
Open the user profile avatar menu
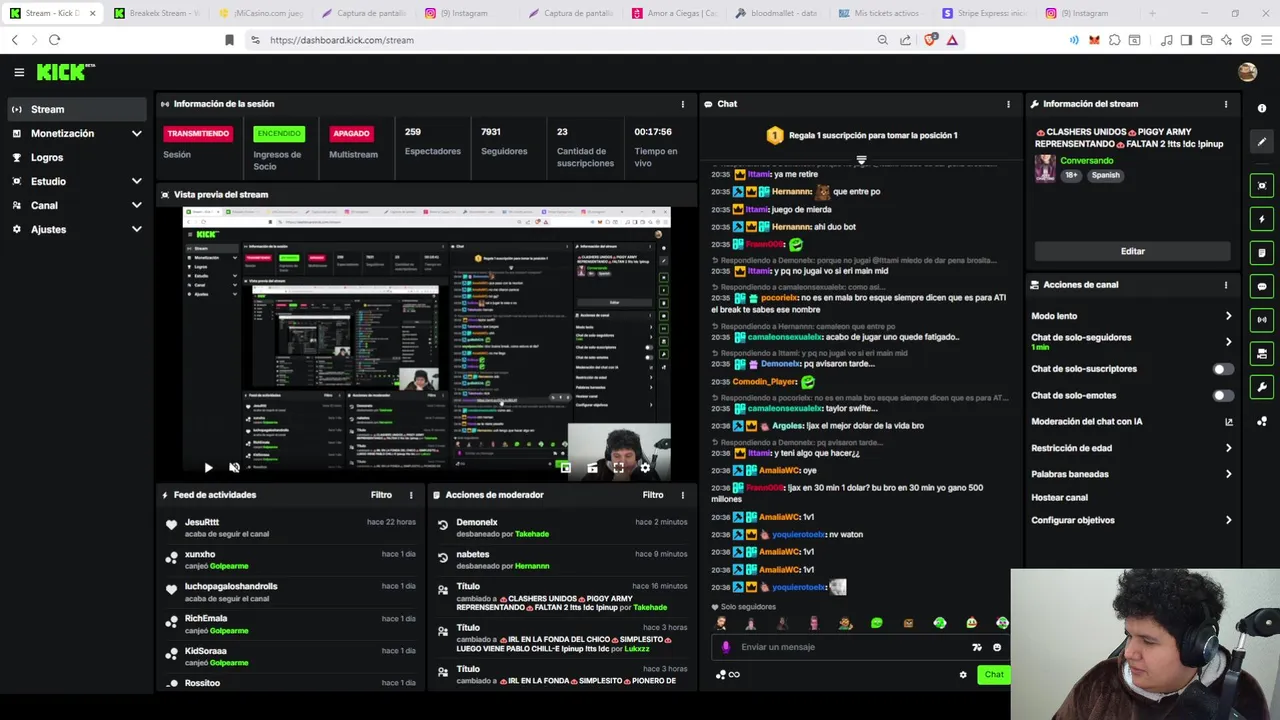point(1247,72)
